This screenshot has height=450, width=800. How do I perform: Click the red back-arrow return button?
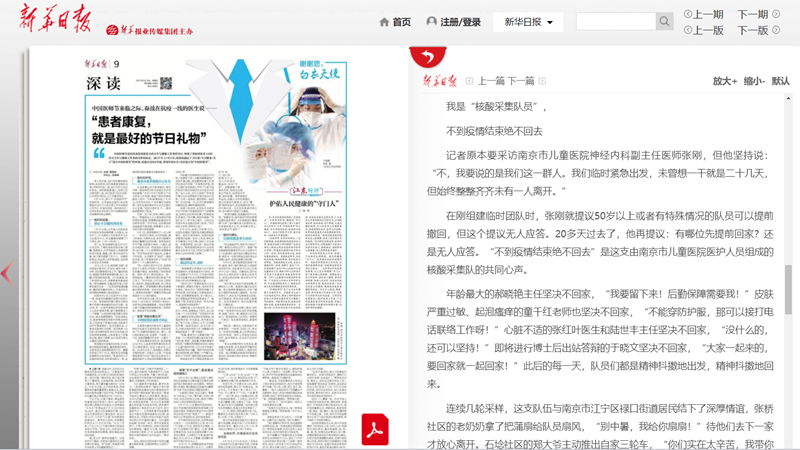click(x=428, y=56)
